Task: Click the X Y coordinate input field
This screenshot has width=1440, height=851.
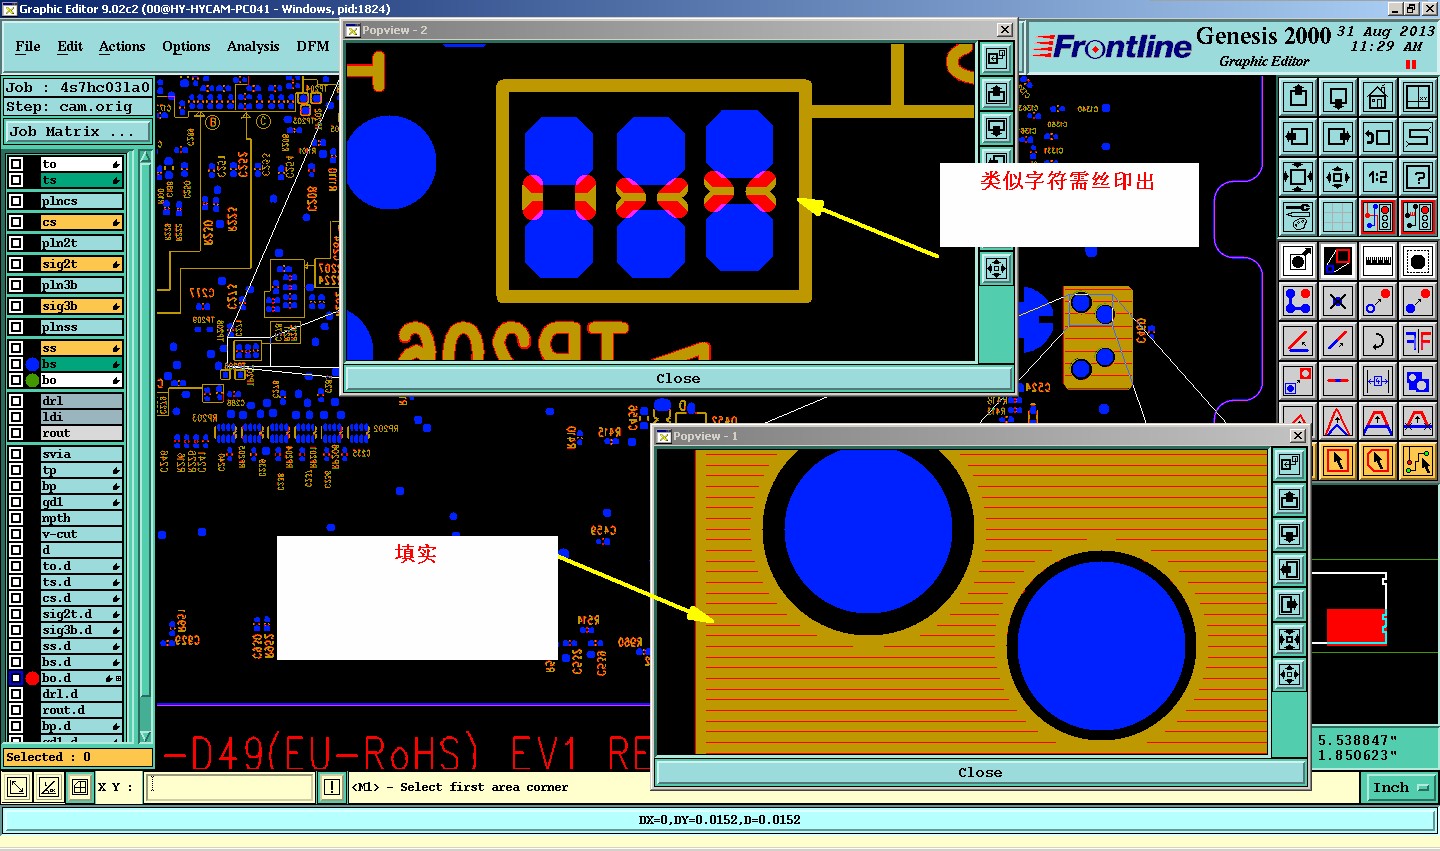Action: click(x=229, y=787)
